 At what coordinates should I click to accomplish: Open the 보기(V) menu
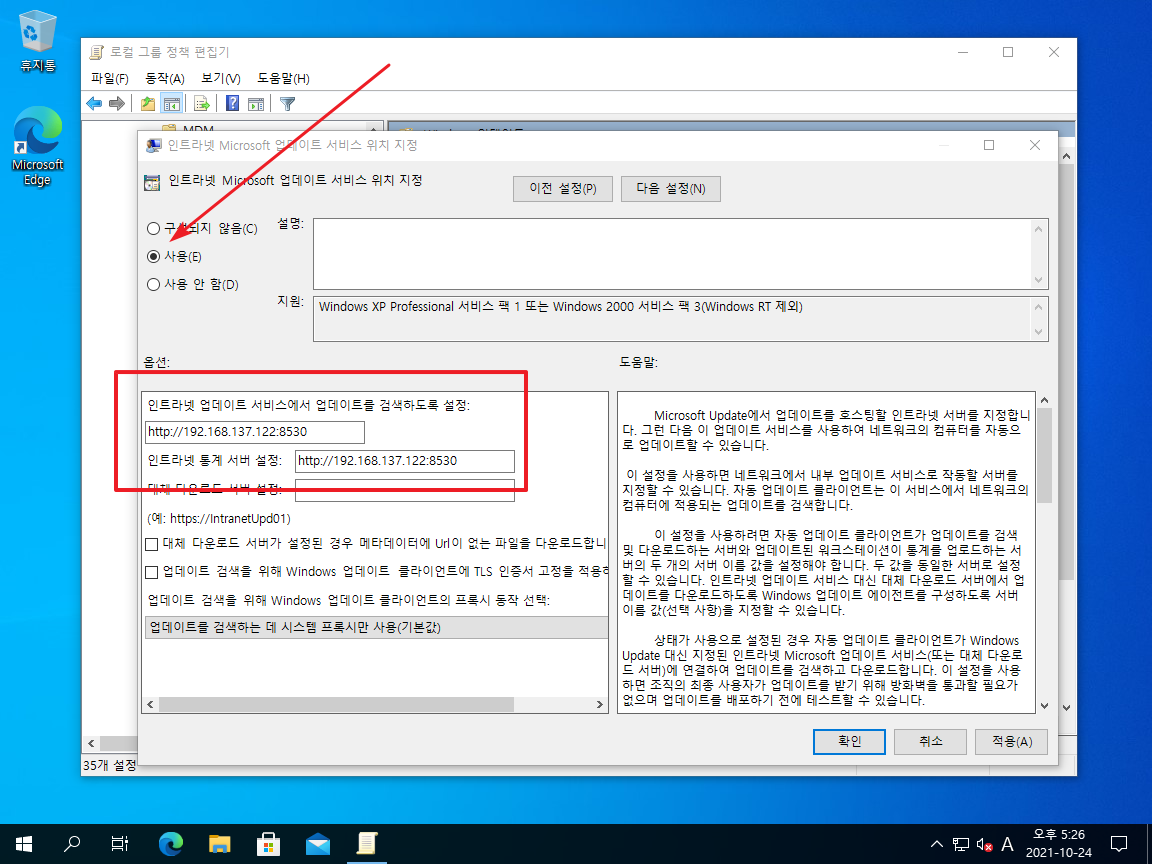tap(221, 79)
